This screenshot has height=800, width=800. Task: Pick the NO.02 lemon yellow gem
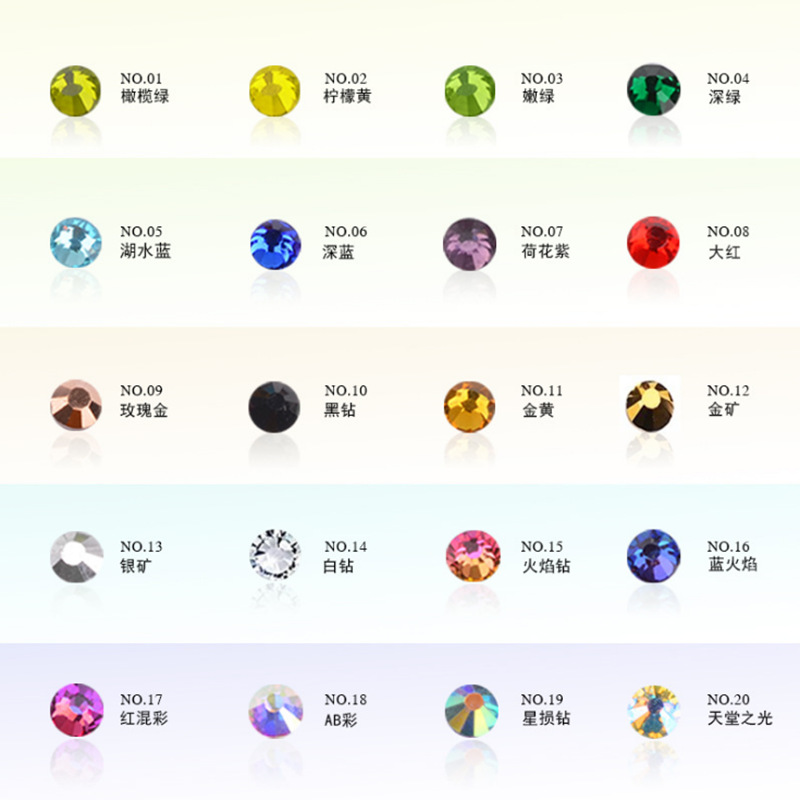274,91
